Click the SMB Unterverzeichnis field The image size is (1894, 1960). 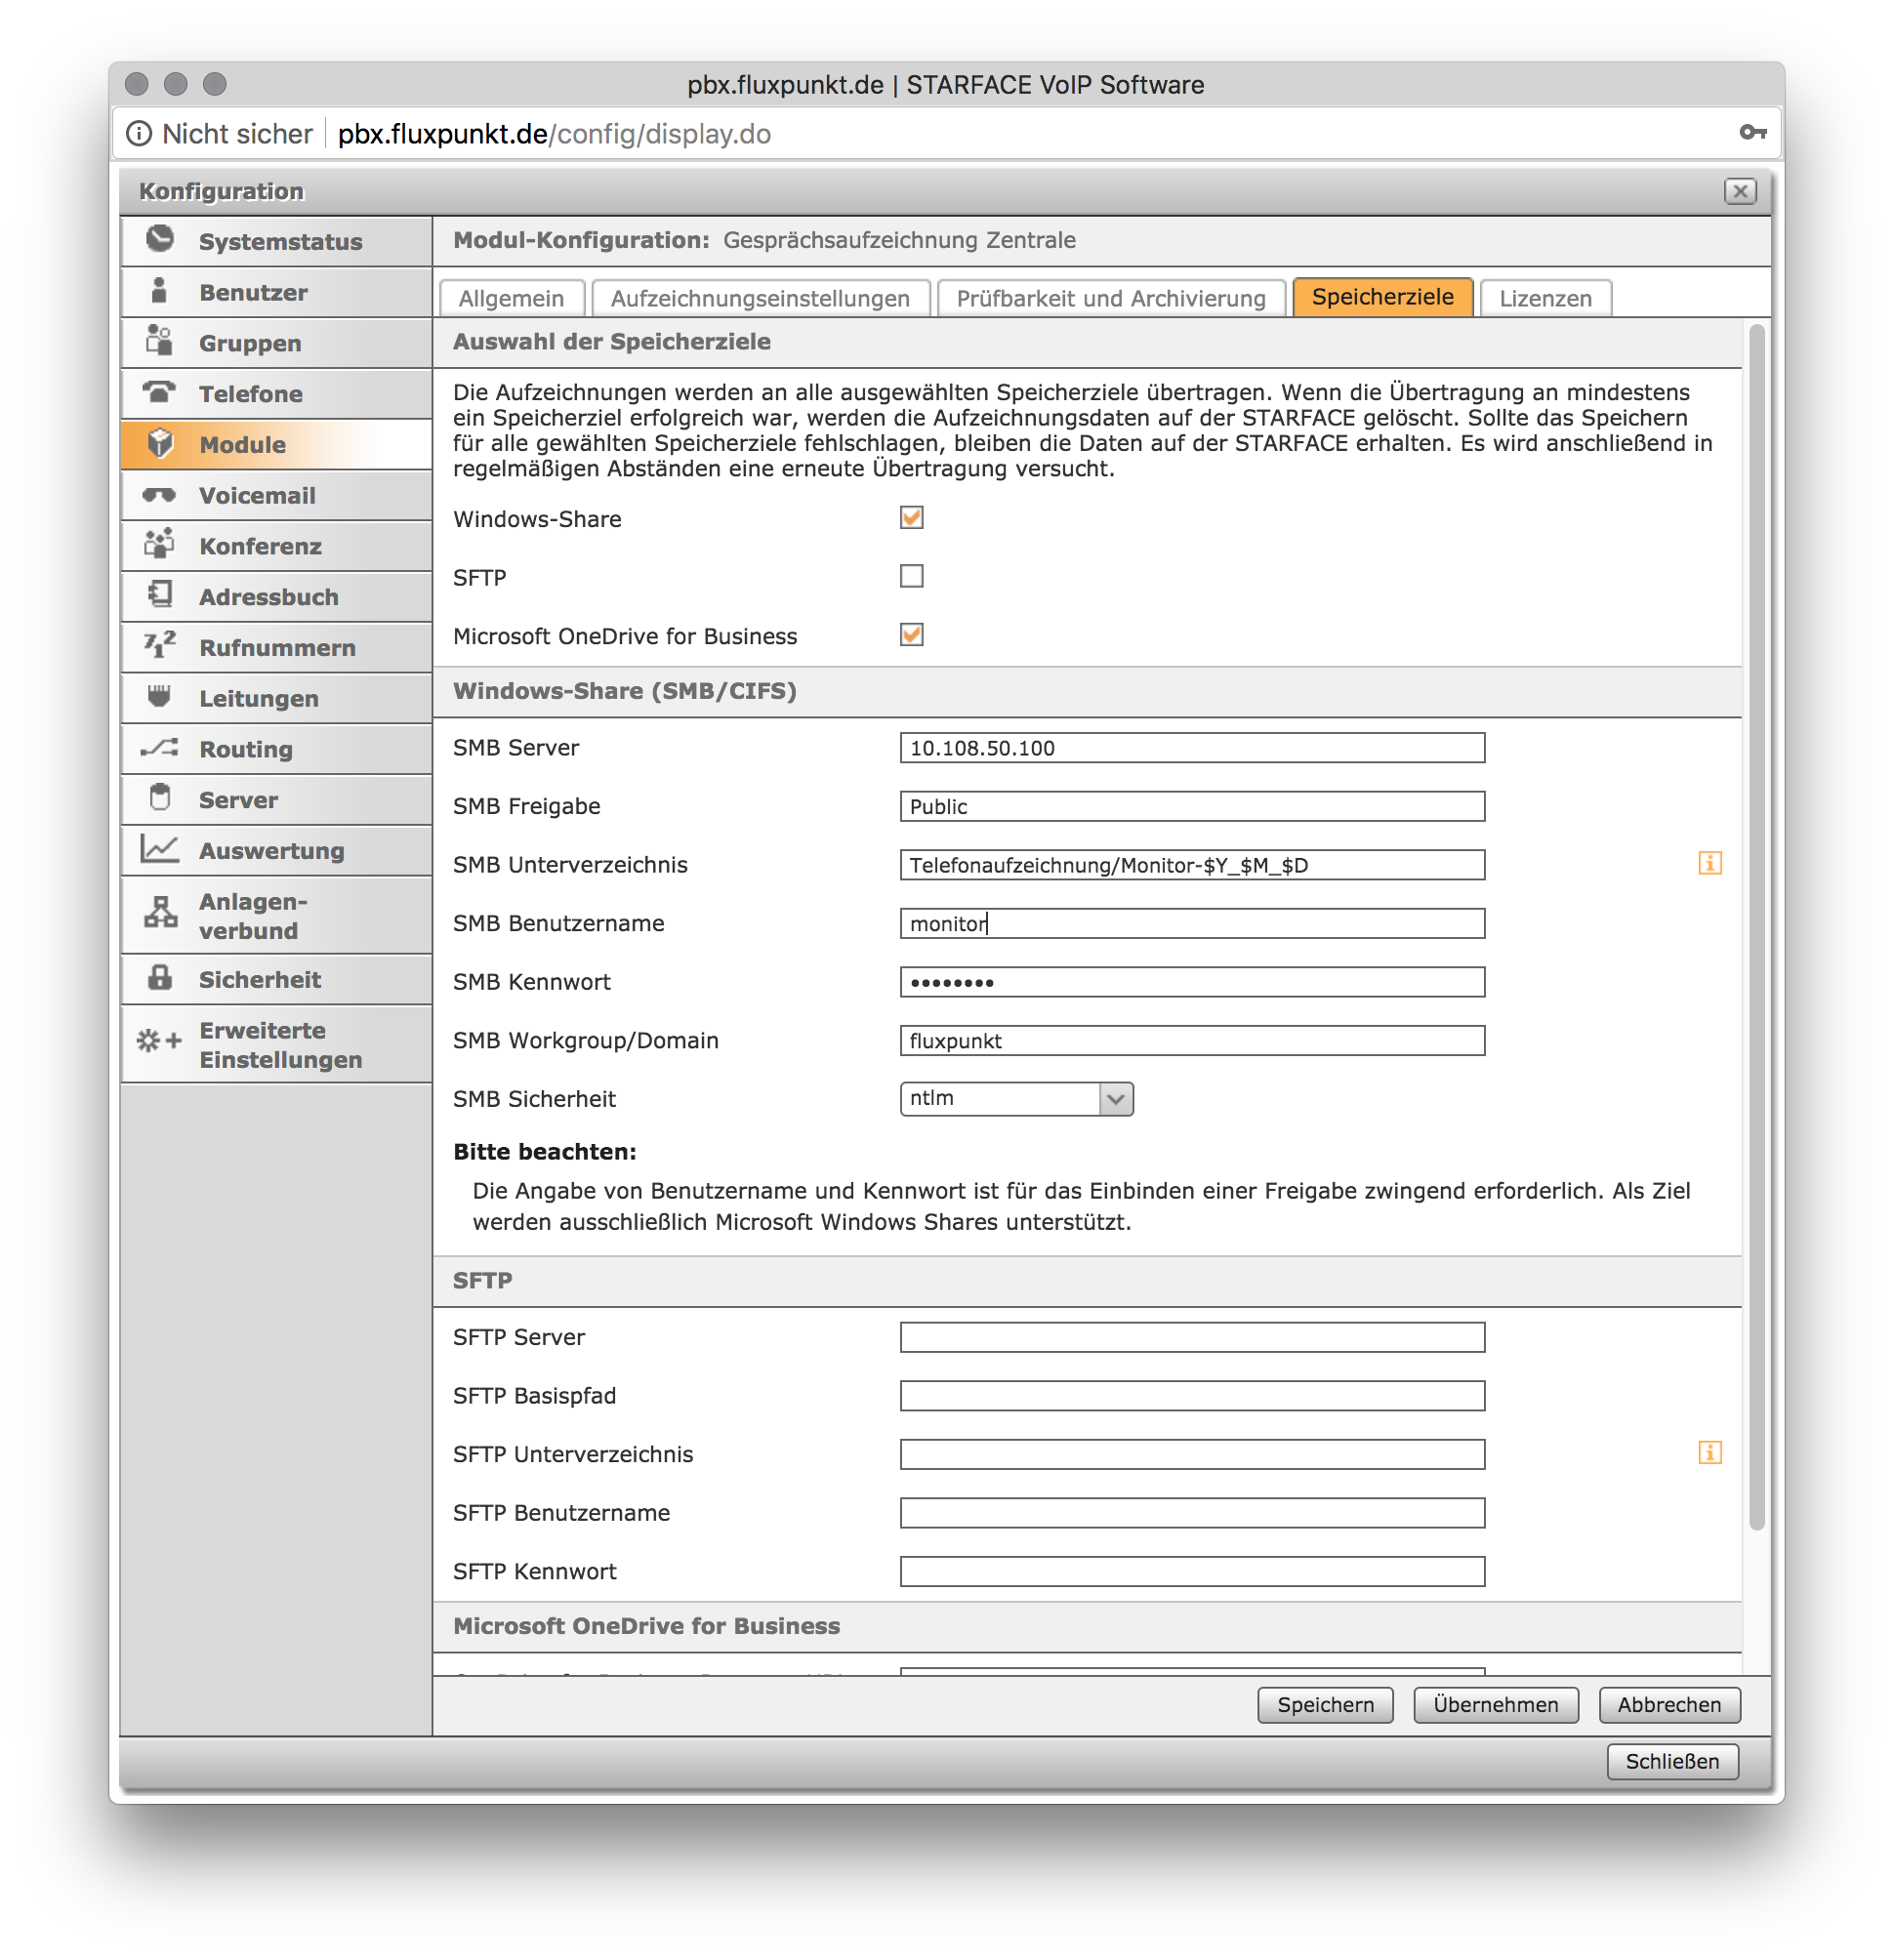coord(1193,865)
